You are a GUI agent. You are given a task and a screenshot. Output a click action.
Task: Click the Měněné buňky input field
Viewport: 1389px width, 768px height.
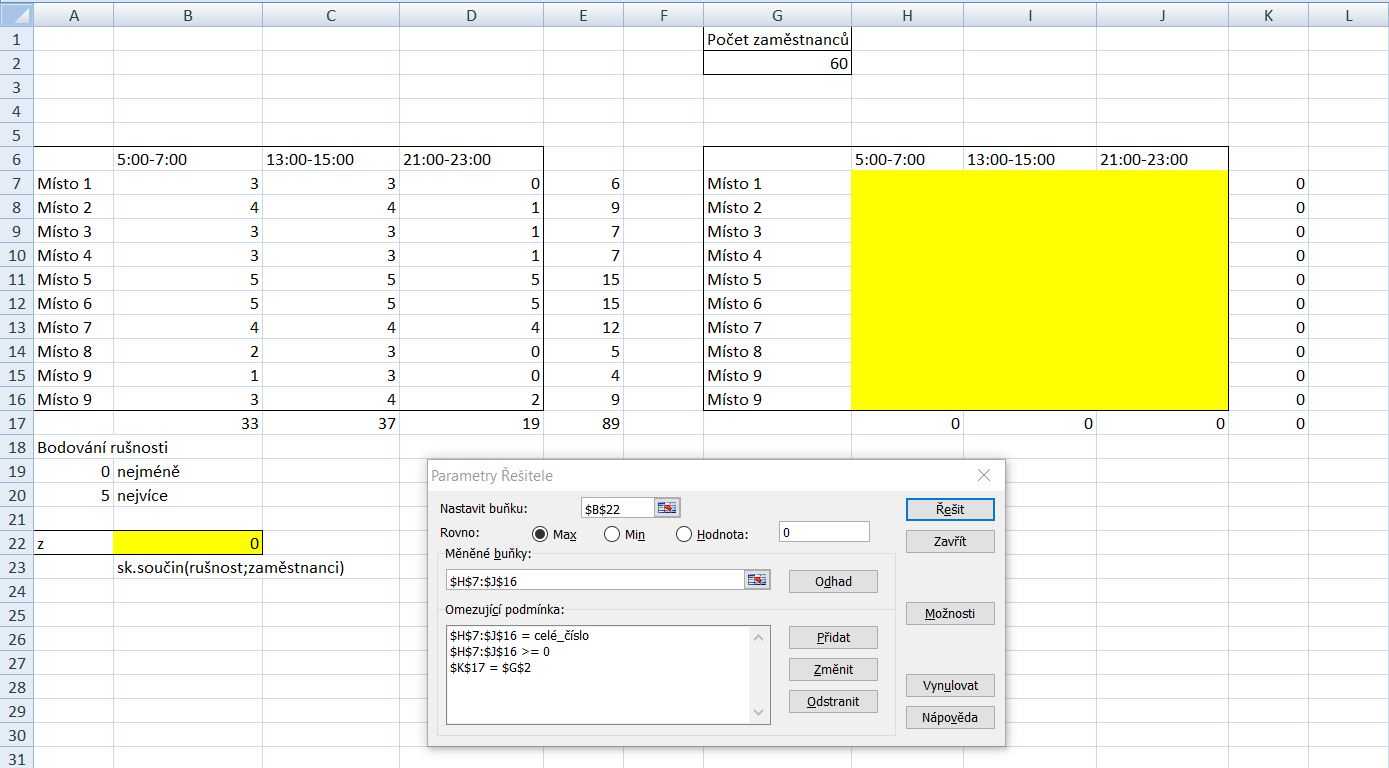click(x=596, y=580)
